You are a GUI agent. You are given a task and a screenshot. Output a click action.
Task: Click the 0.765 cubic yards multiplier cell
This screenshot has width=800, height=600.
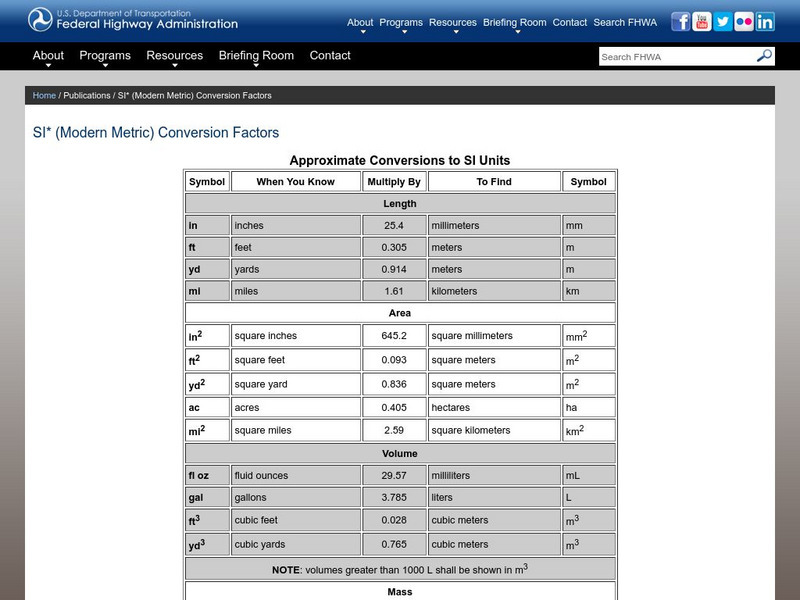pos(394,544)
